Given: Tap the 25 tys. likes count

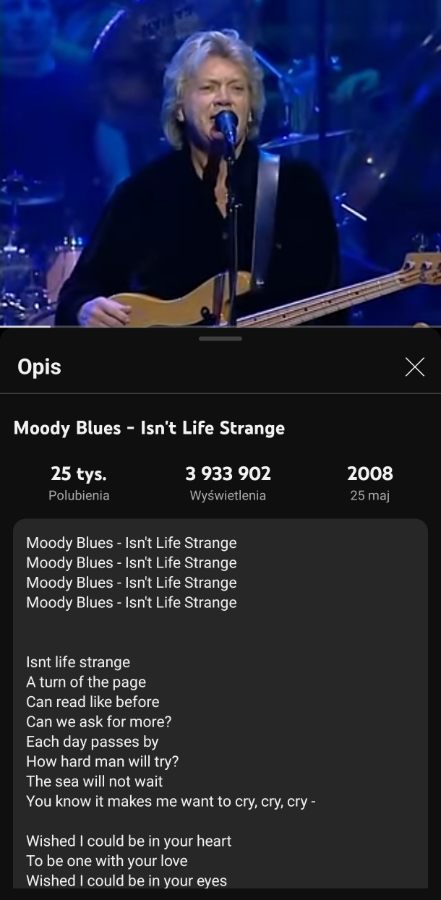Looking at the screenshot, I should click(78, 474).
